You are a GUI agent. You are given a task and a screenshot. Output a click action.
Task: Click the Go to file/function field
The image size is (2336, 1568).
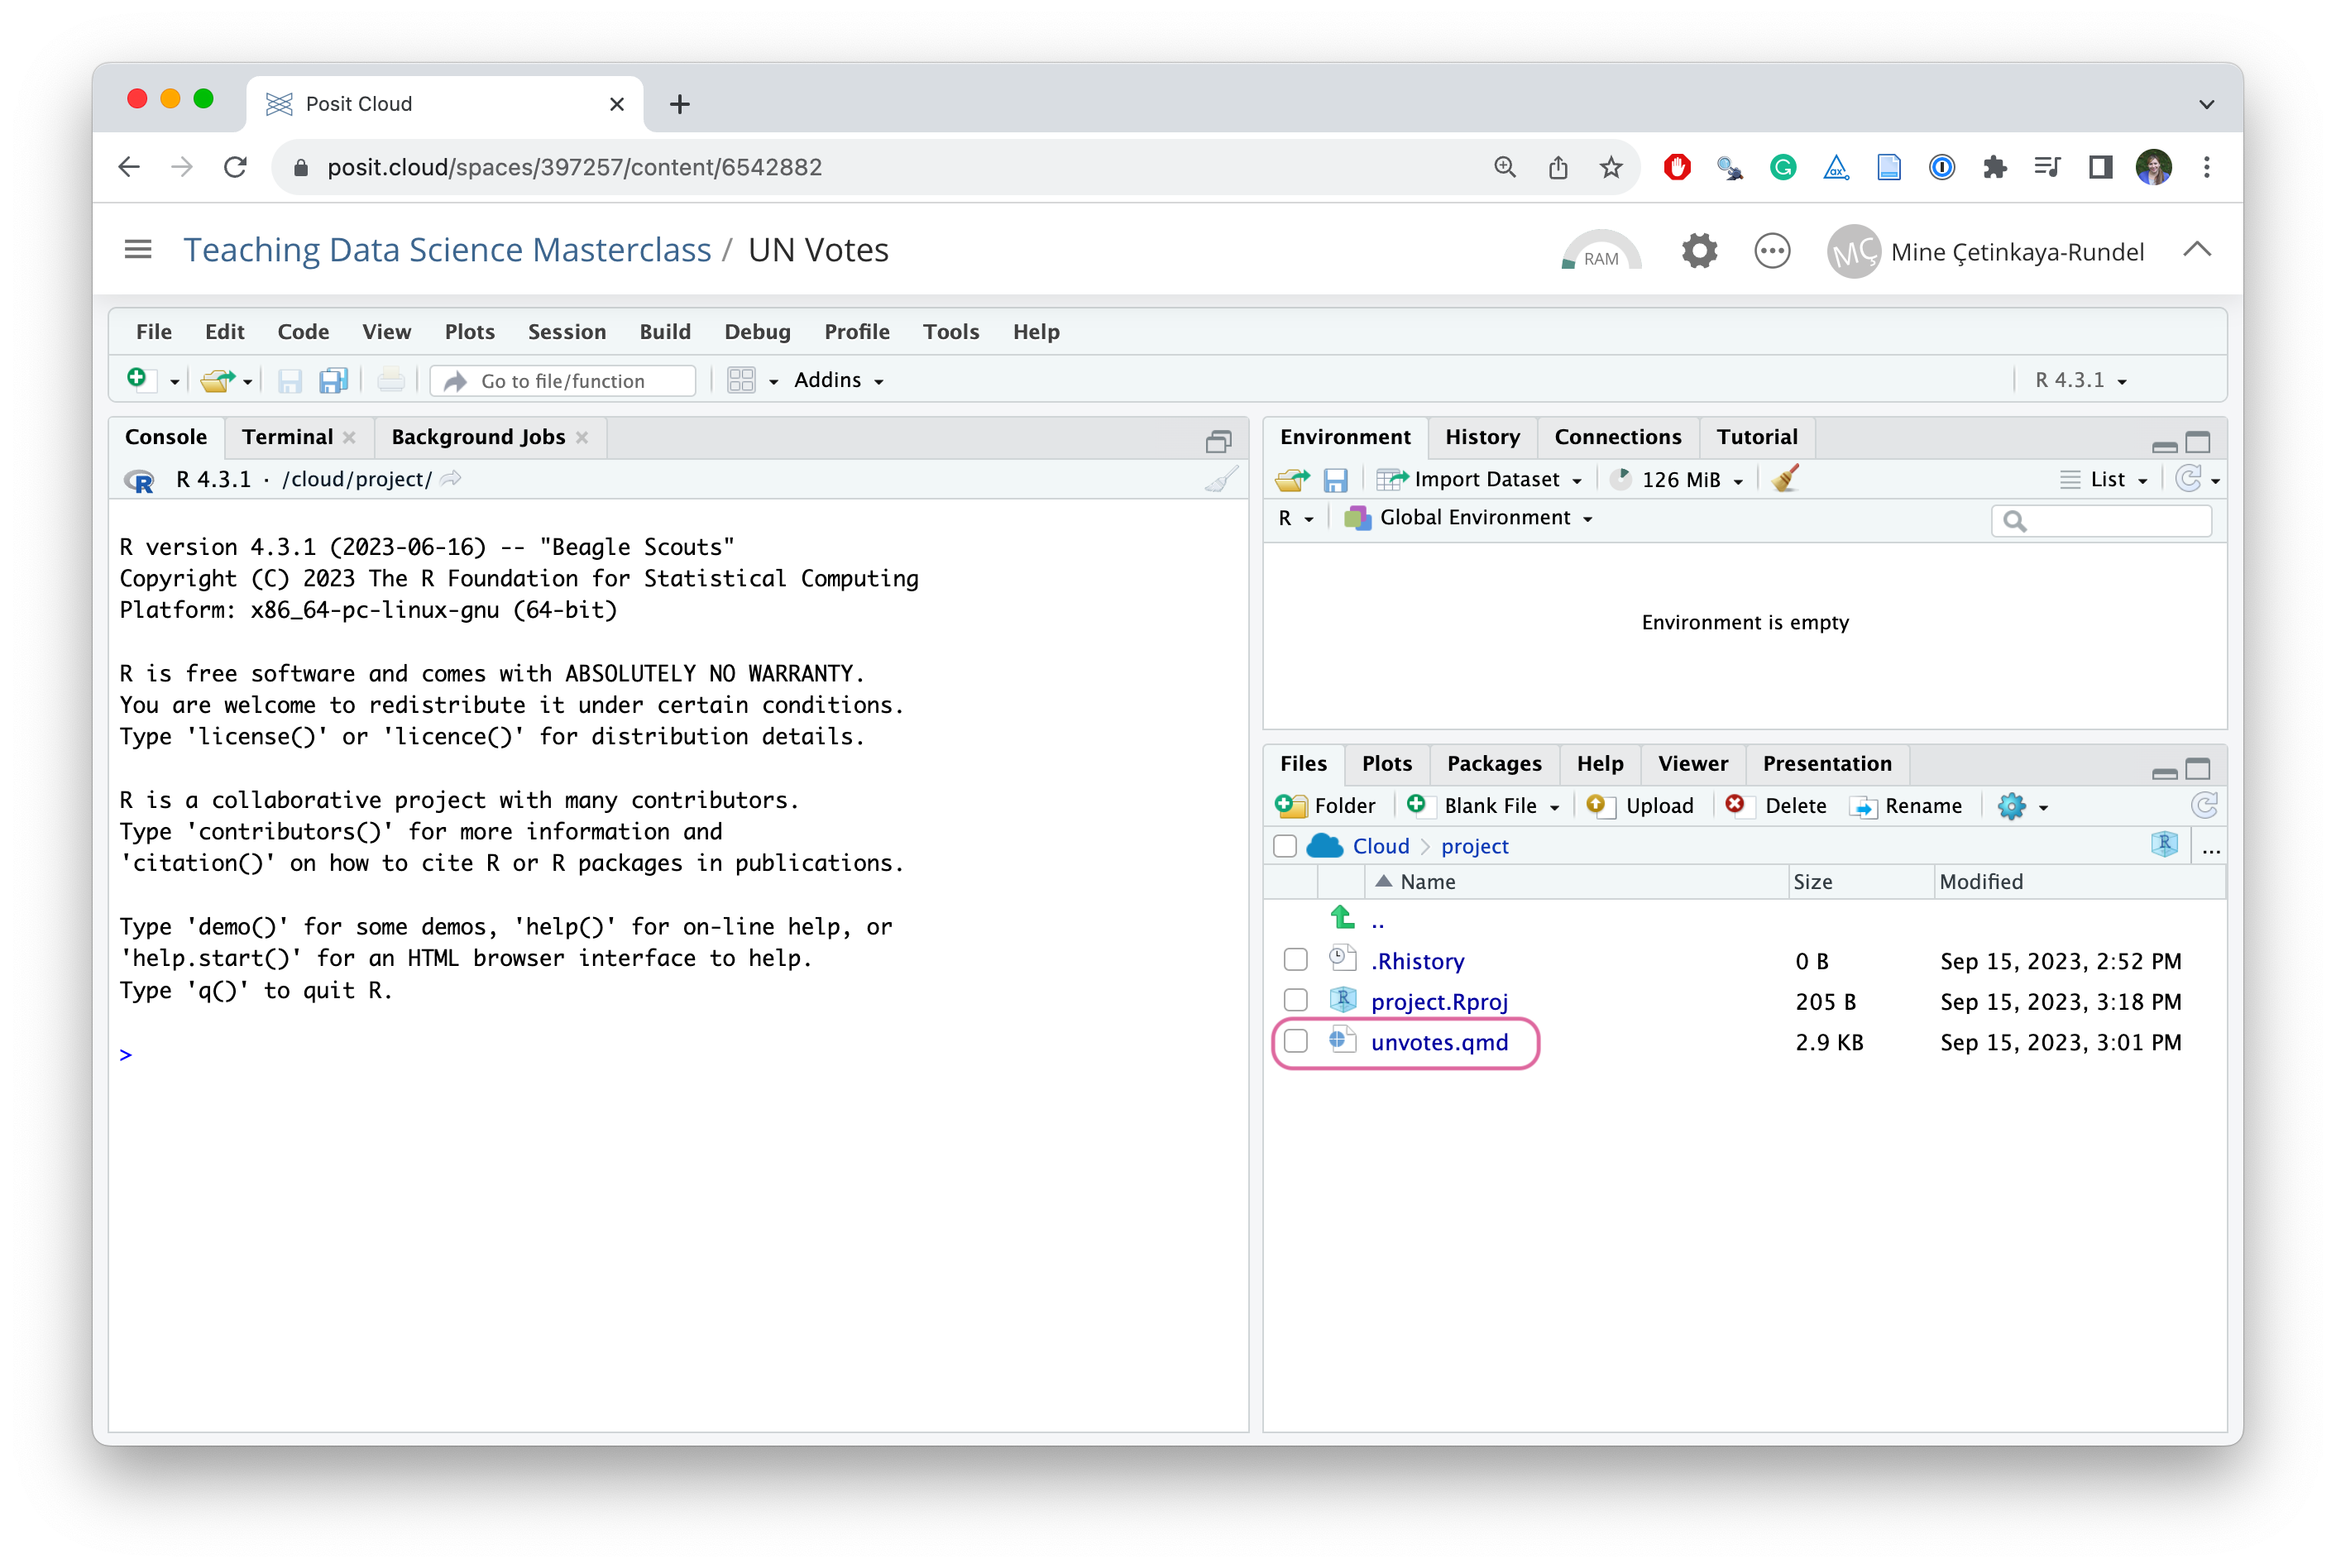click(x=564, y=381)
